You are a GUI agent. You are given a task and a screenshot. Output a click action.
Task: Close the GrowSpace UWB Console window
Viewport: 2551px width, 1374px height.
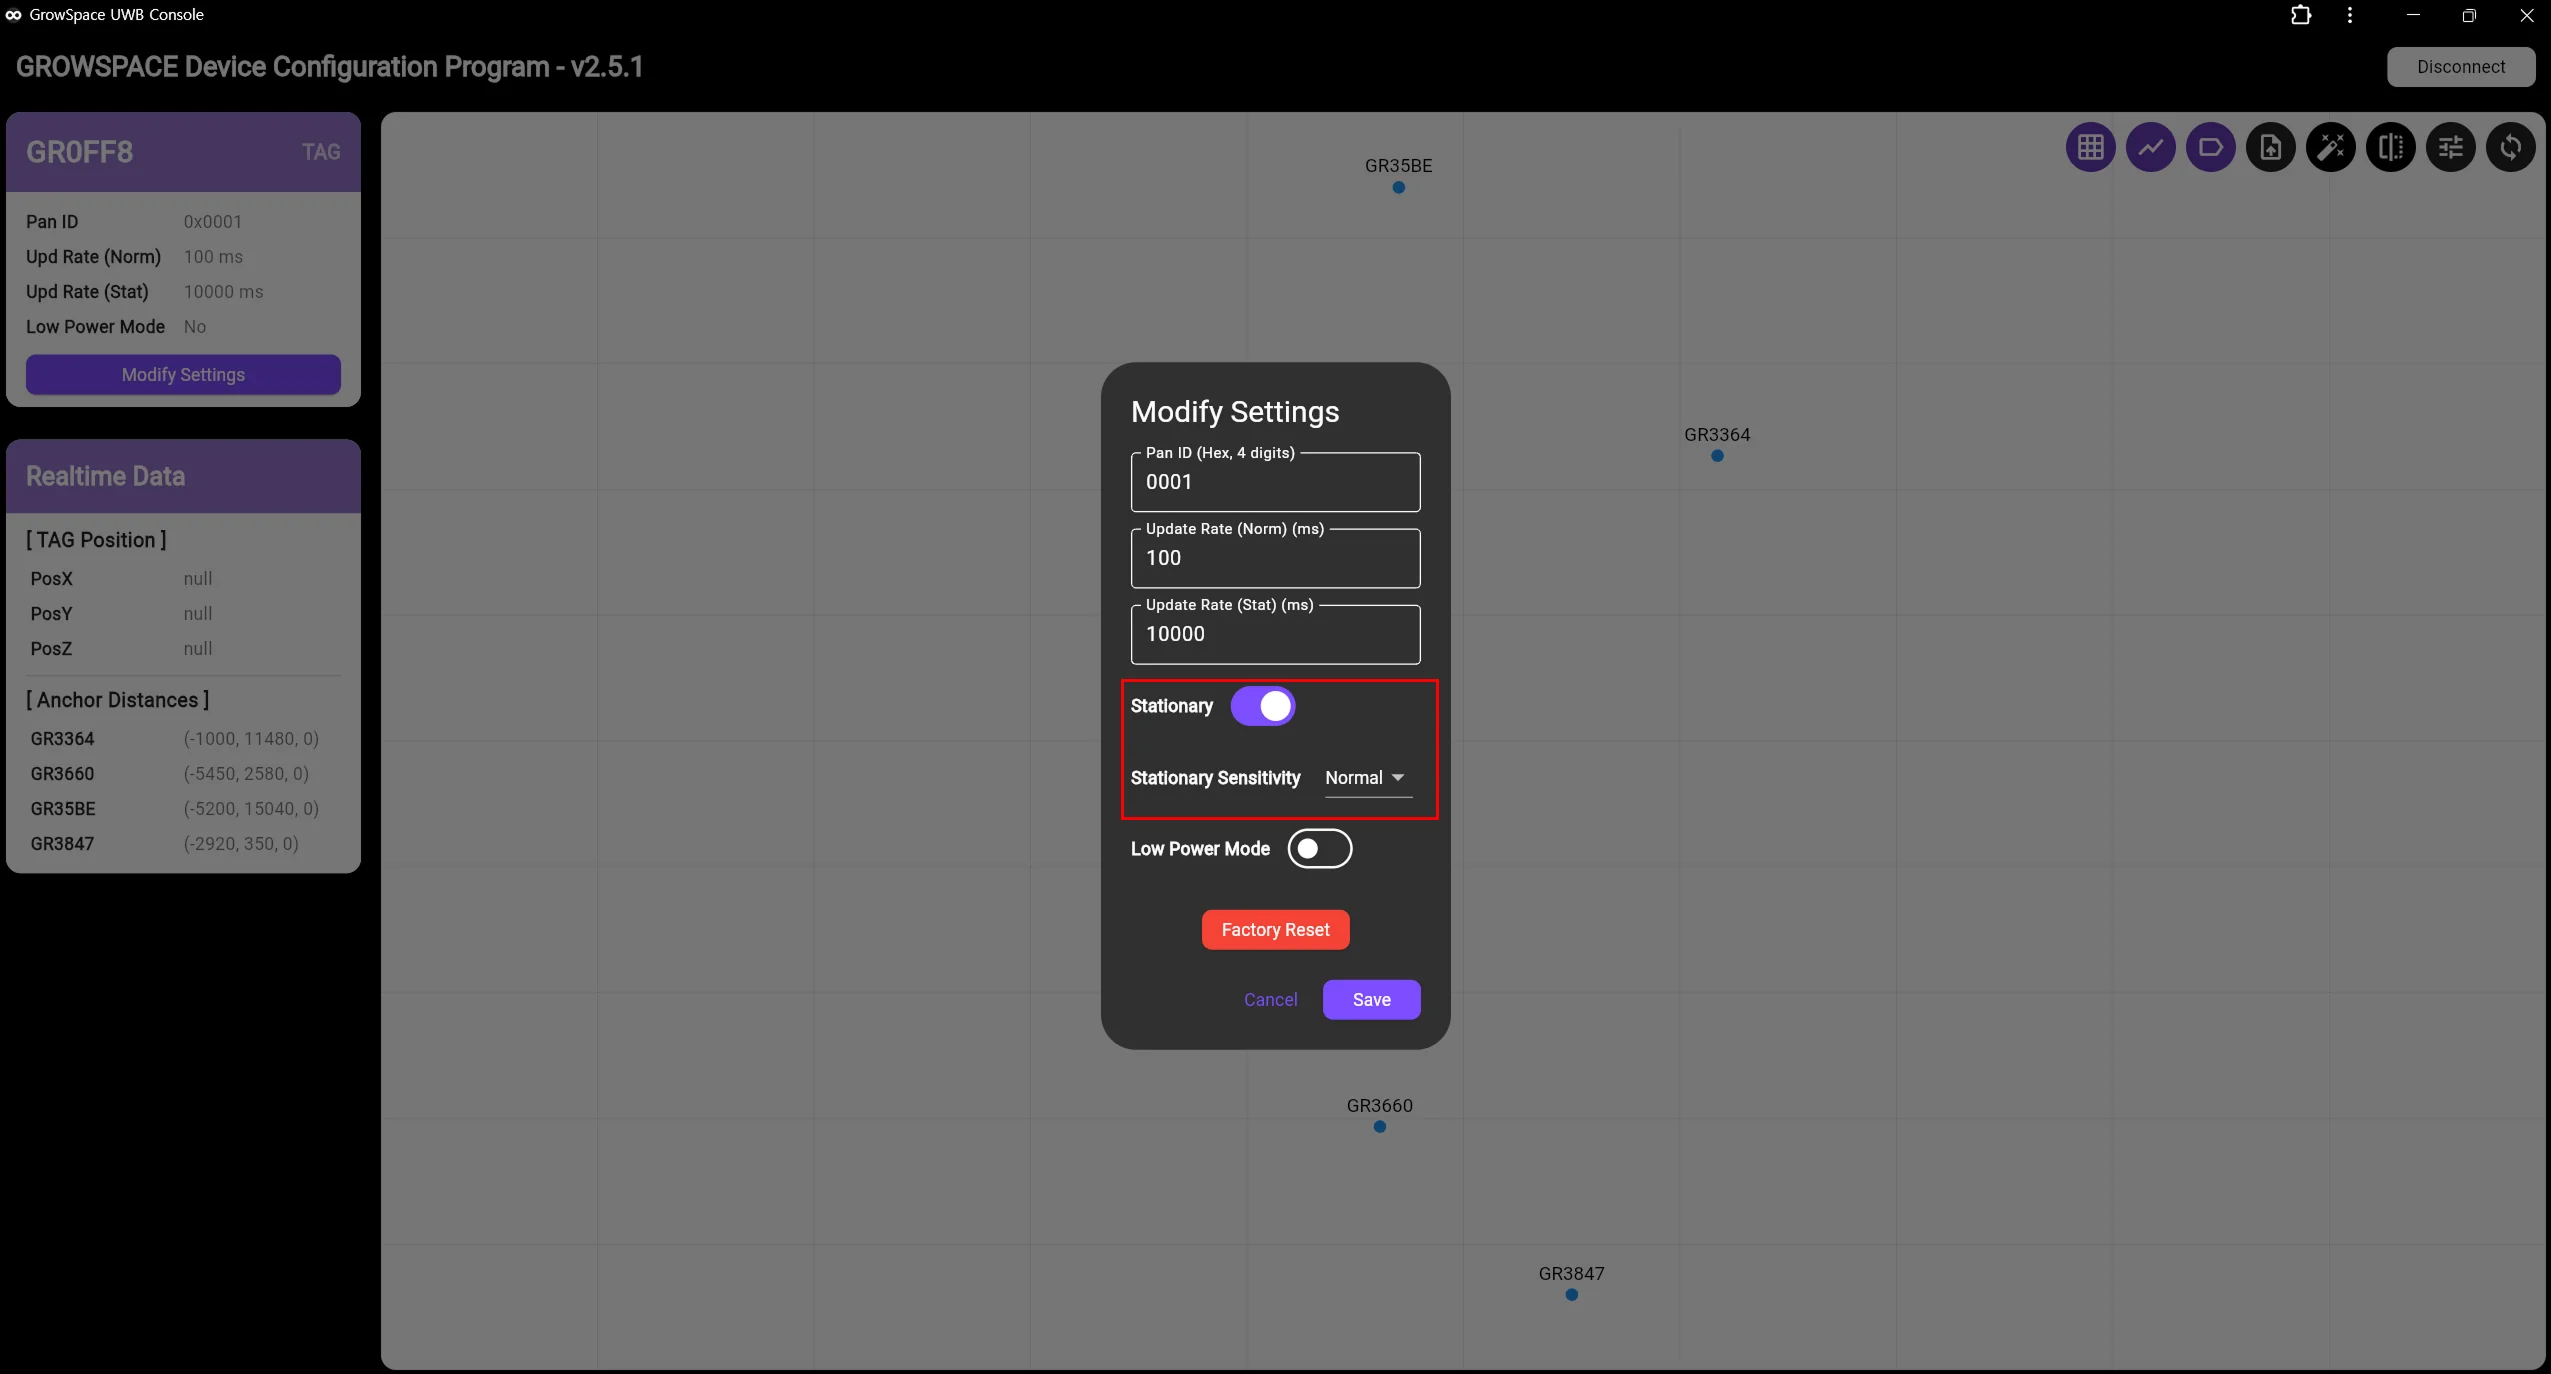point(2525,15)
